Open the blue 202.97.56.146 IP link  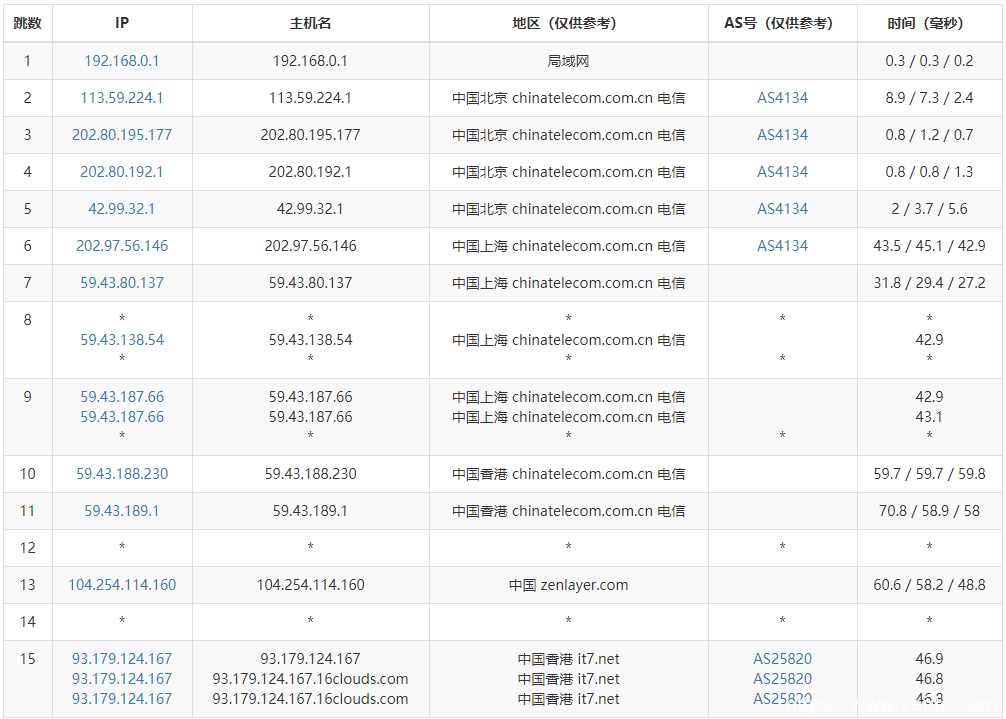click(122, 246)
